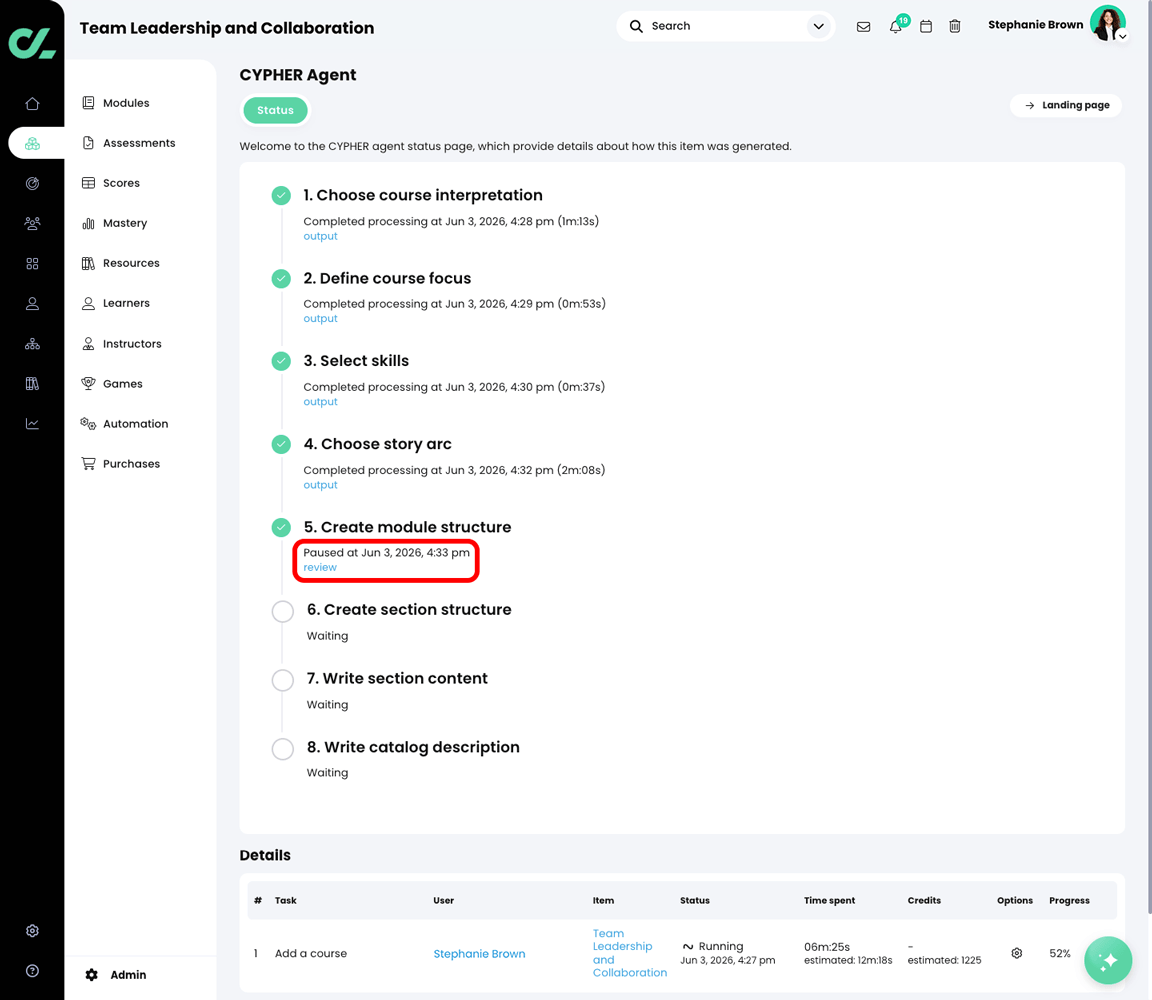Screen dimensions: 1152x1000
Task: Click the green check for step 1
Action: pos(281,195)
